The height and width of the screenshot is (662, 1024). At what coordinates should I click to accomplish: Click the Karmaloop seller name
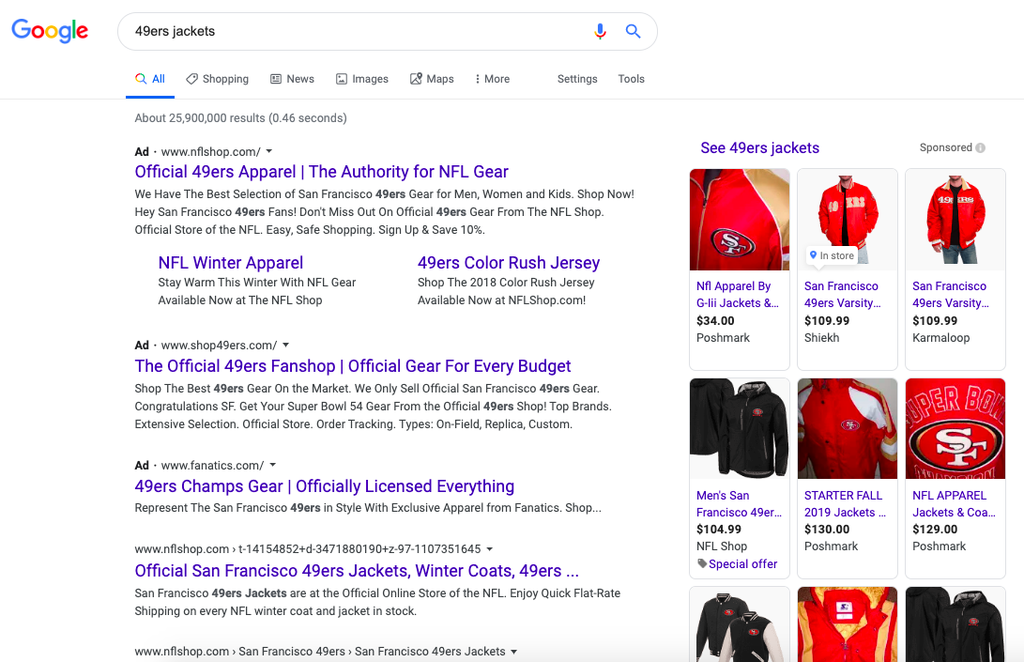(x=941, y=338)
